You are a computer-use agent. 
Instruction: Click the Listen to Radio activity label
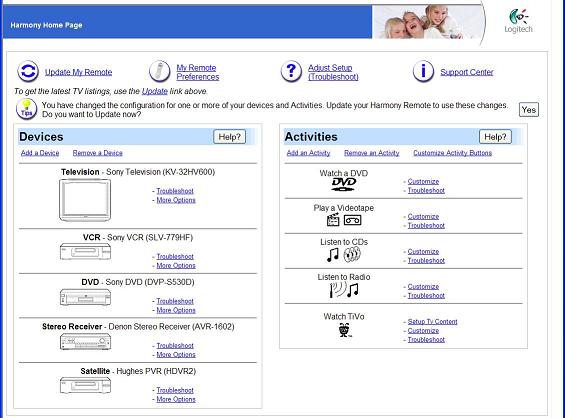344,277
